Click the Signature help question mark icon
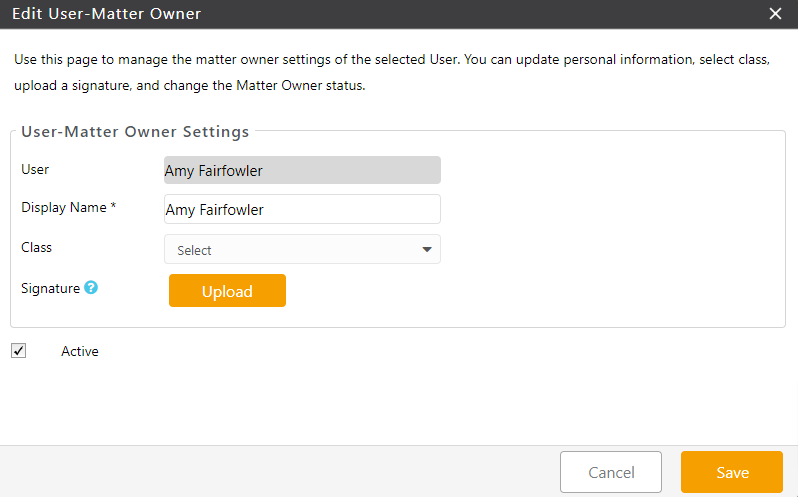Image resolution: width=798 pixels, height=497 pixels. pyautogui.click(x=91, y=288)
